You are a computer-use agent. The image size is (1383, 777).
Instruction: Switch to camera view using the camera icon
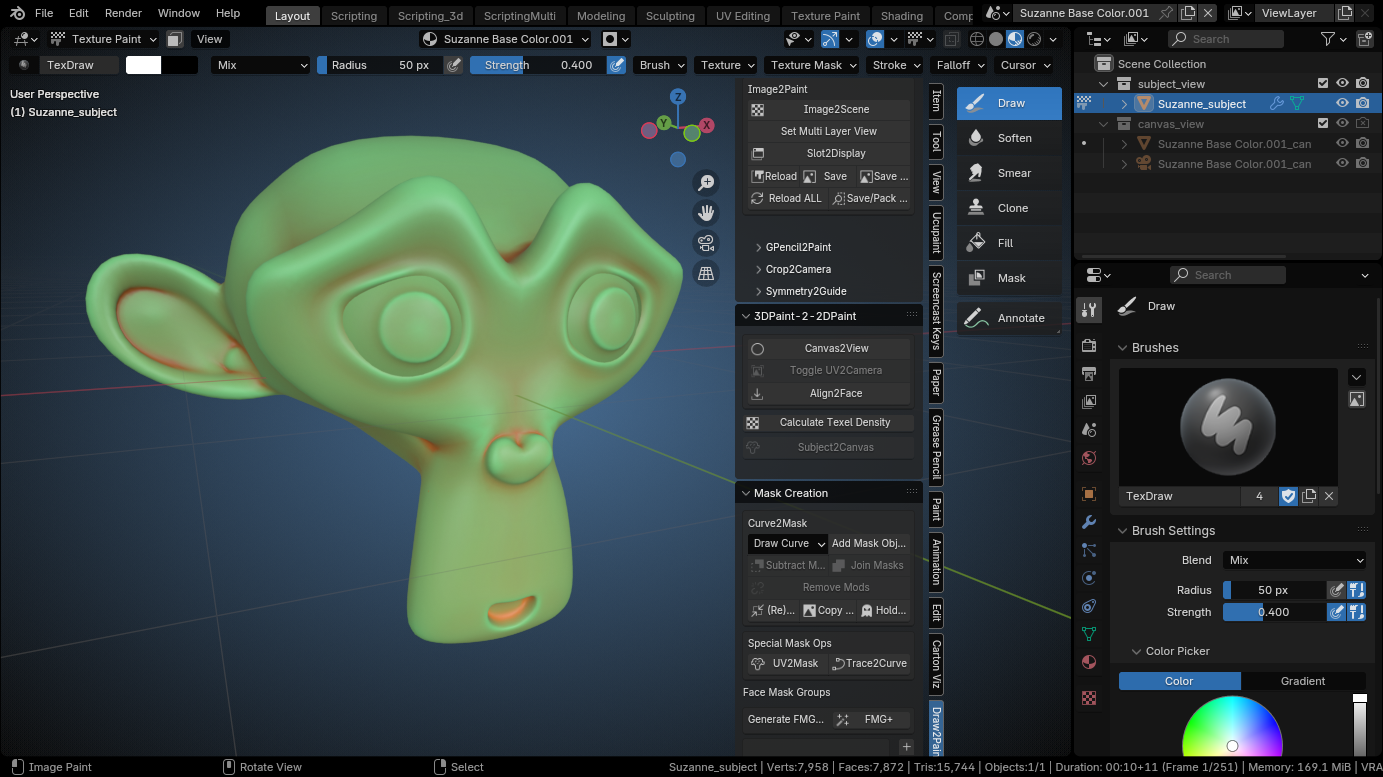coord(706,243)
